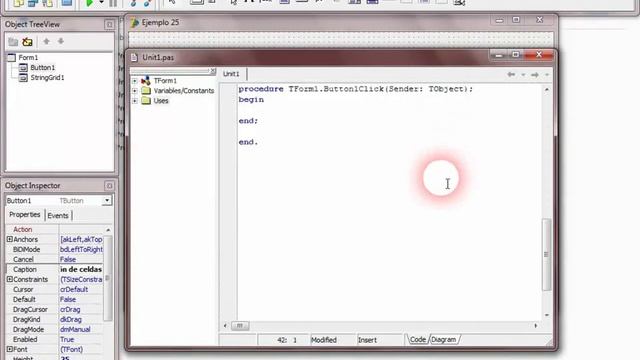Switch to the Events tab
640x360 pixels.
click(x=58, y=216)
